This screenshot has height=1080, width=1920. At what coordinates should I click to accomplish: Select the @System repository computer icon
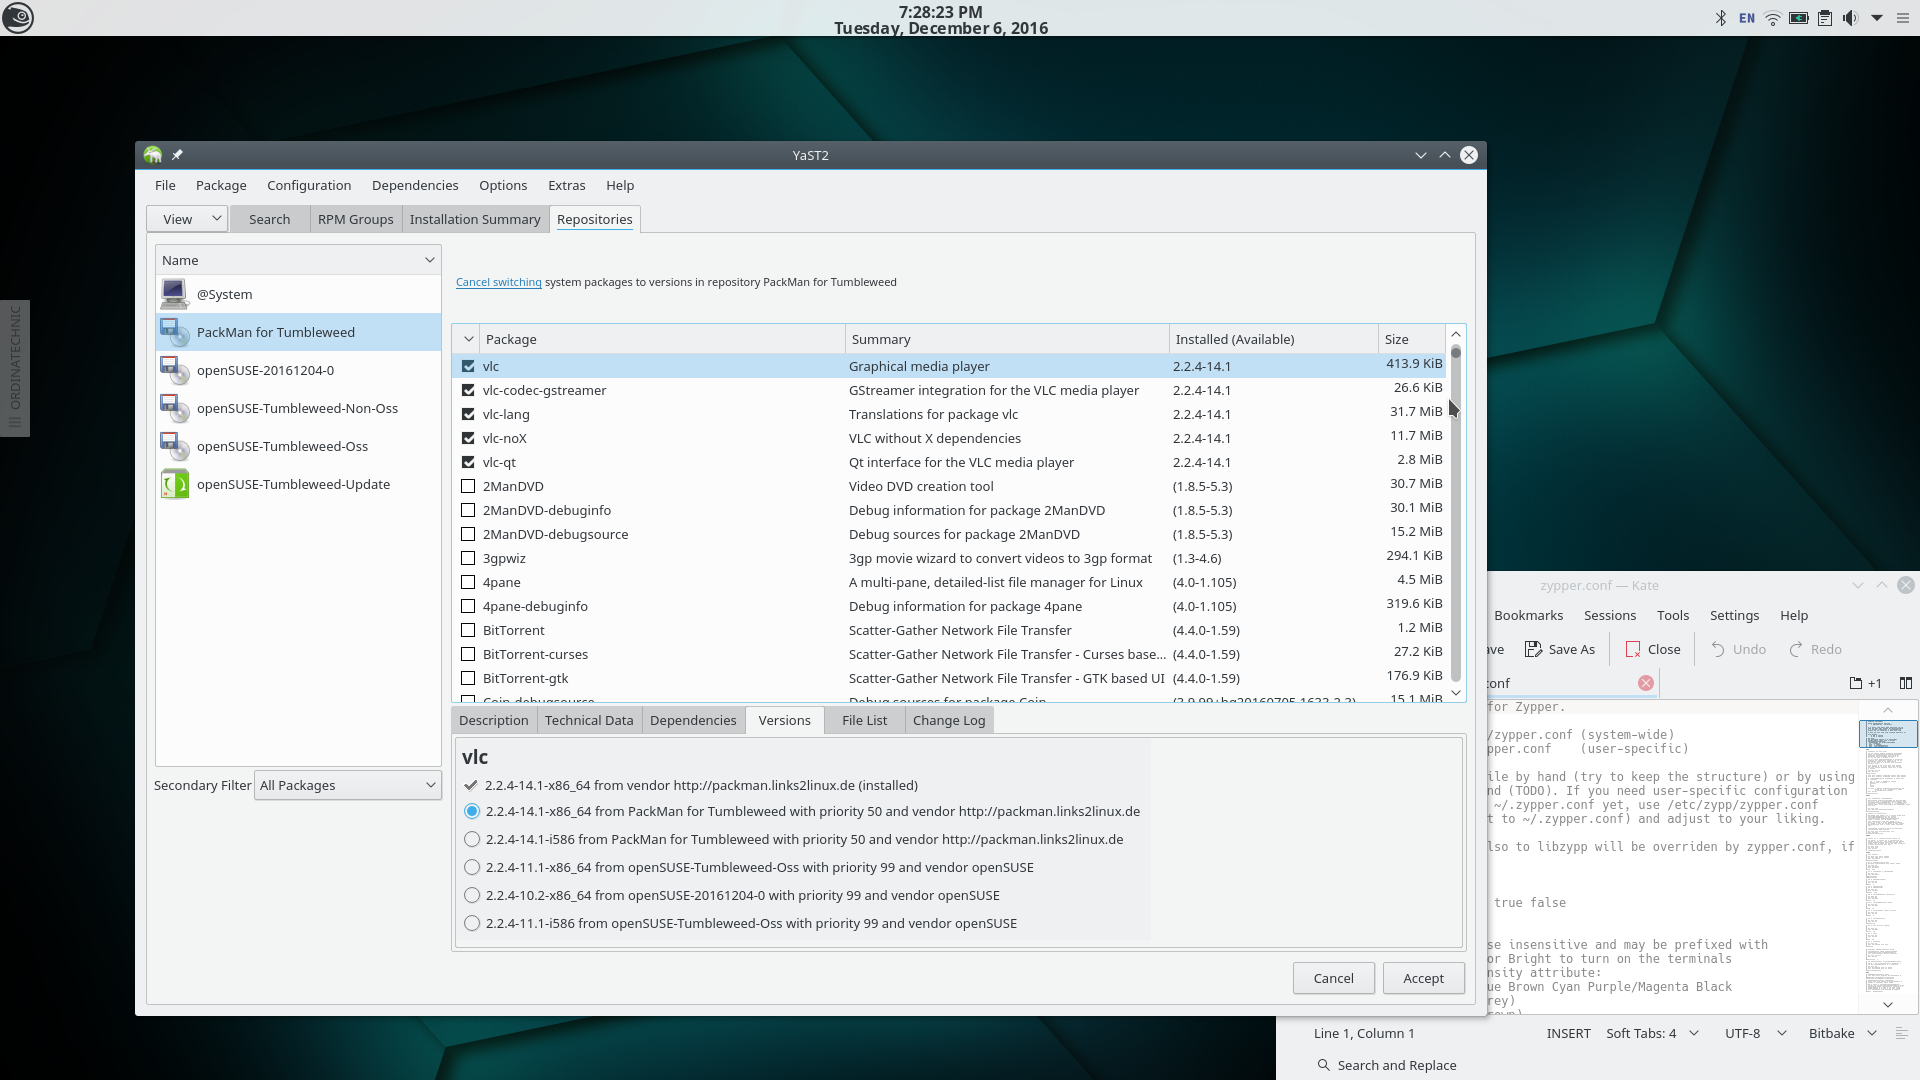[x=174, y=294]
